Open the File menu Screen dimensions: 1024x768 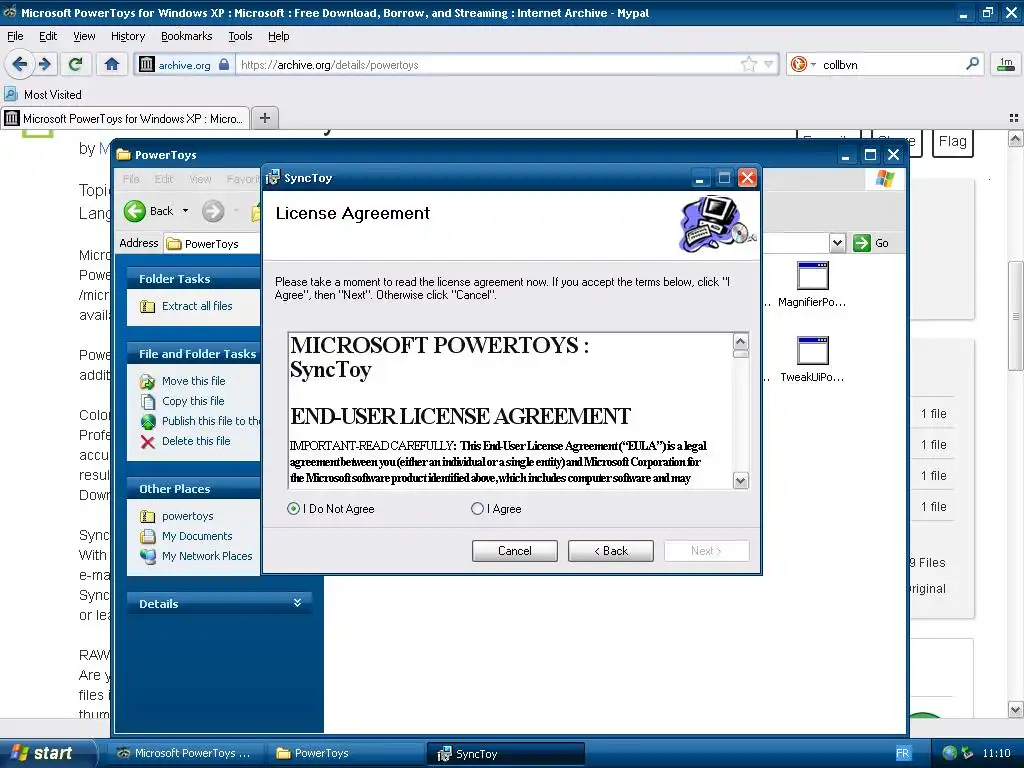15,36
